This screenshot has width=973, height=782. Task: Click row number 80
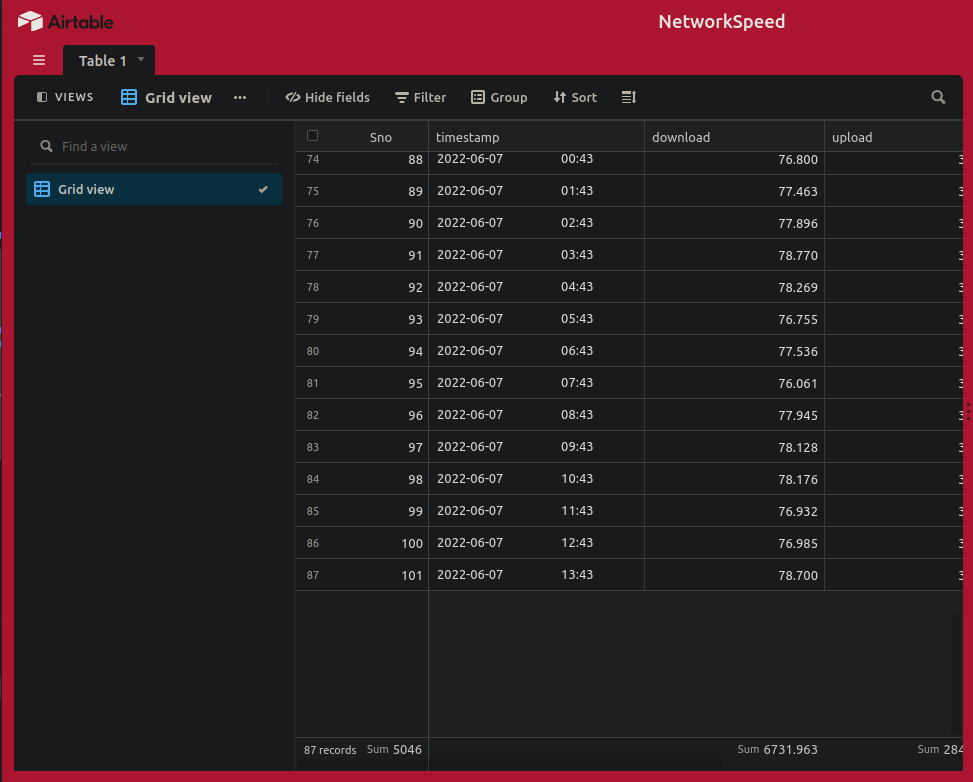pyautogui.click(x=313, y=351)
